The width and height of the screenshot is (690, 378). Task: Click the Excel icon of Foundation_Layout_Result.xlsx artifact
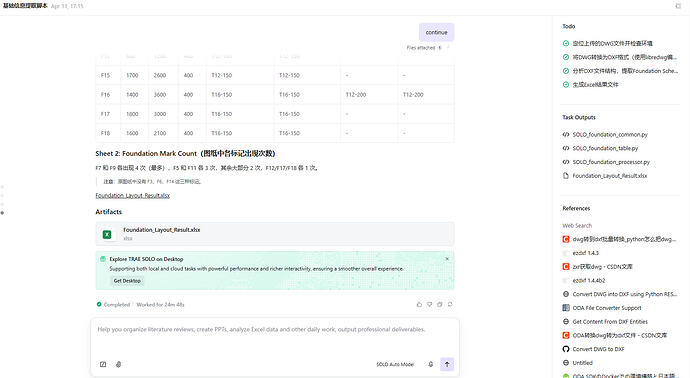107,235
